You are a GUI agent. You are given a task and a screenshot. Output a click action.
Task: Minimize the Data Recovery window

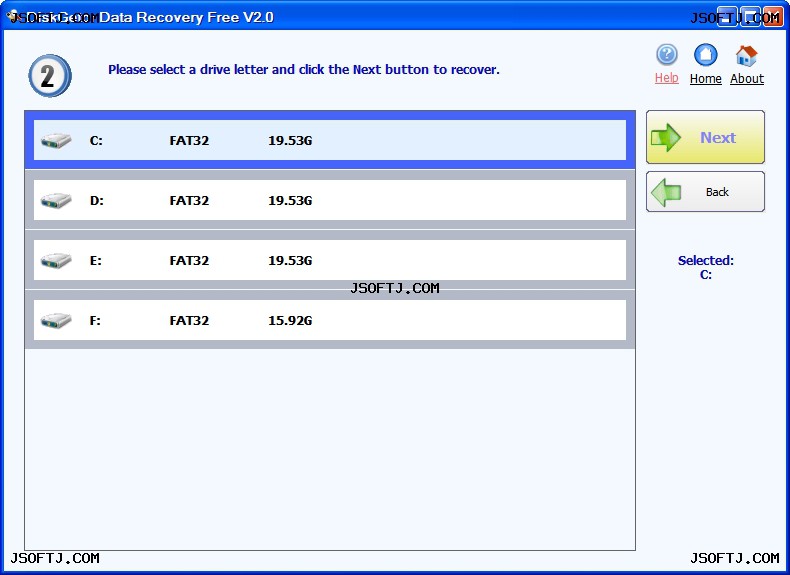click(x=726, y=17)
